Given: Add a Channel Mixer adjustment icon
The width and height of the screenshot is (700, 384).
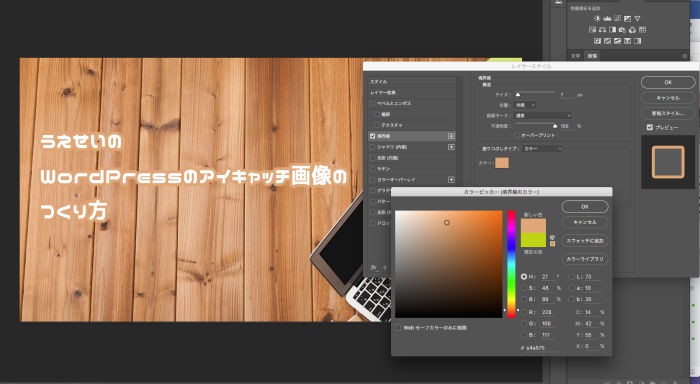Looking at the screenshot, I should click(x=632, y=29).
